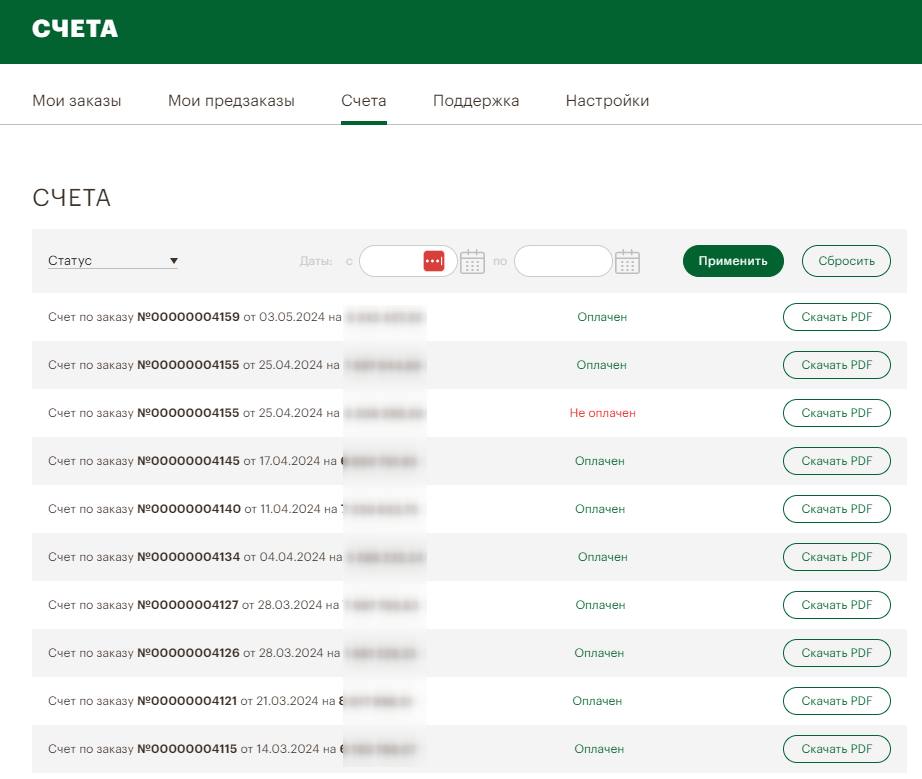Select the Счета tab
Image resolution: width=922 pixels, height=779 pixels.
coord(363,101)
